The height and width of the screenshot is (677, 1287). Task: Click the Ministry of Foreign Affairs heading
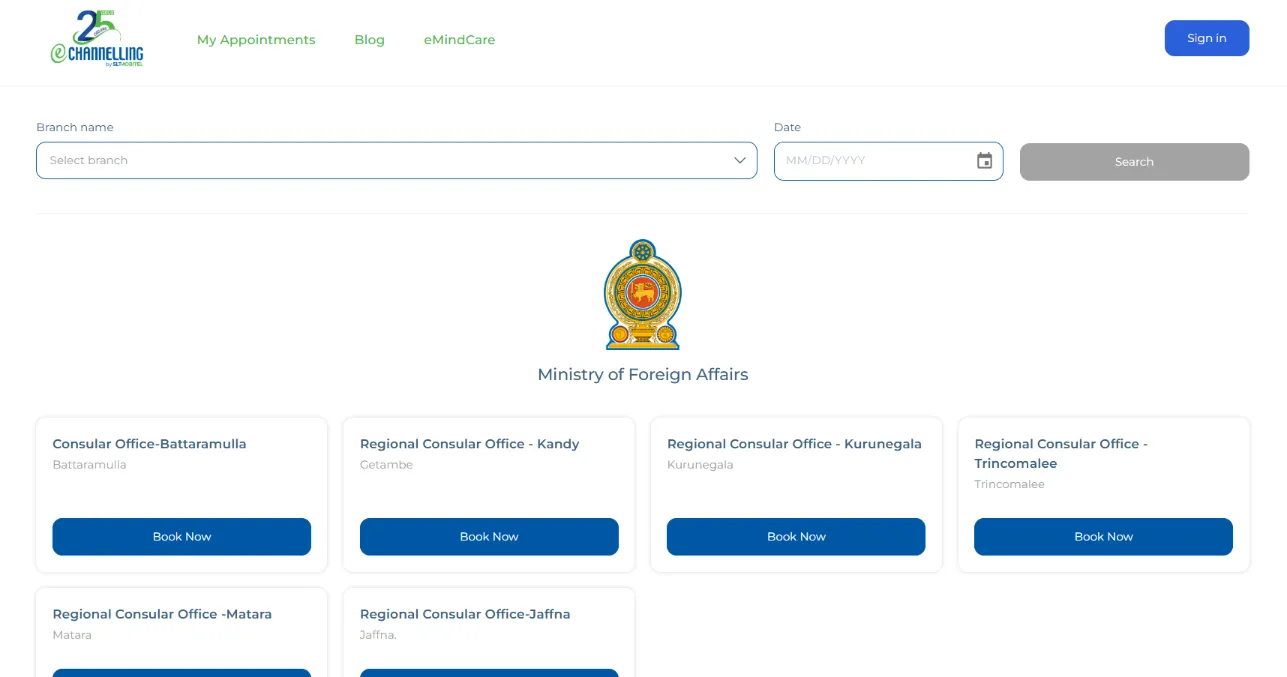643,374
